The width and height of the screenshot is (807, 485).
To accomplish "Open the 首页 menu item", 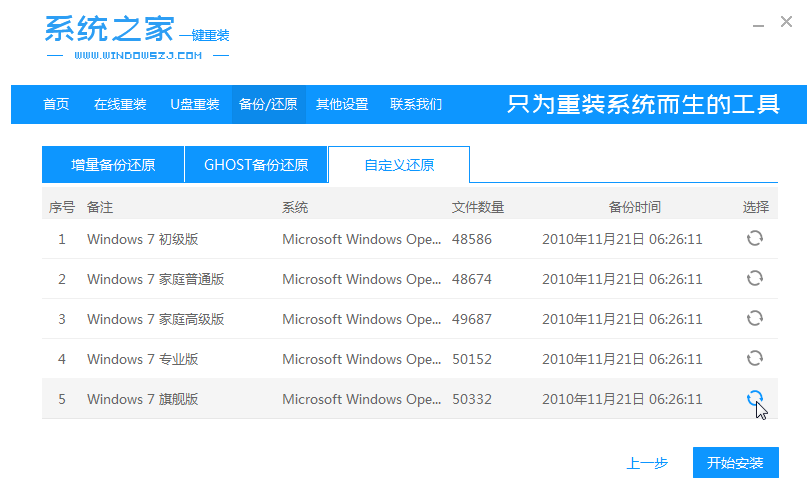I will click(x=57, y=104).
